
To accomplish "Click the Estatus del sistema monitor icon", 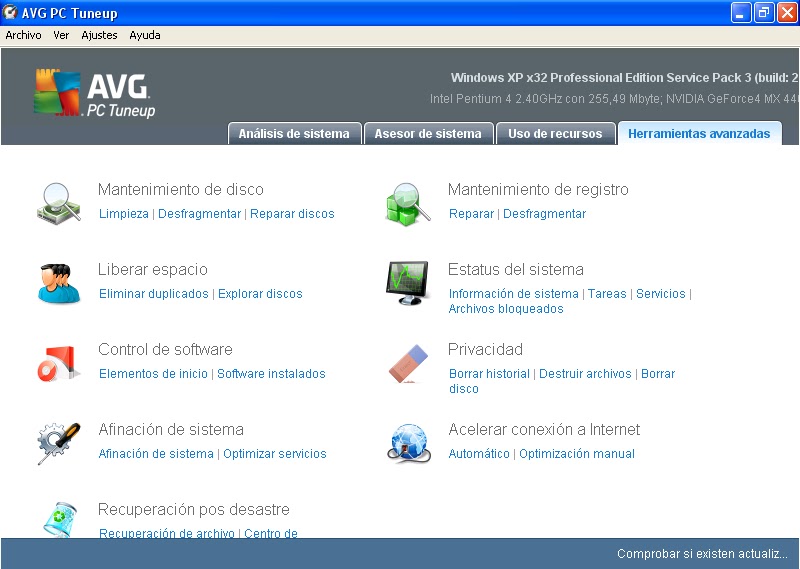I will (x=407, y=283).
